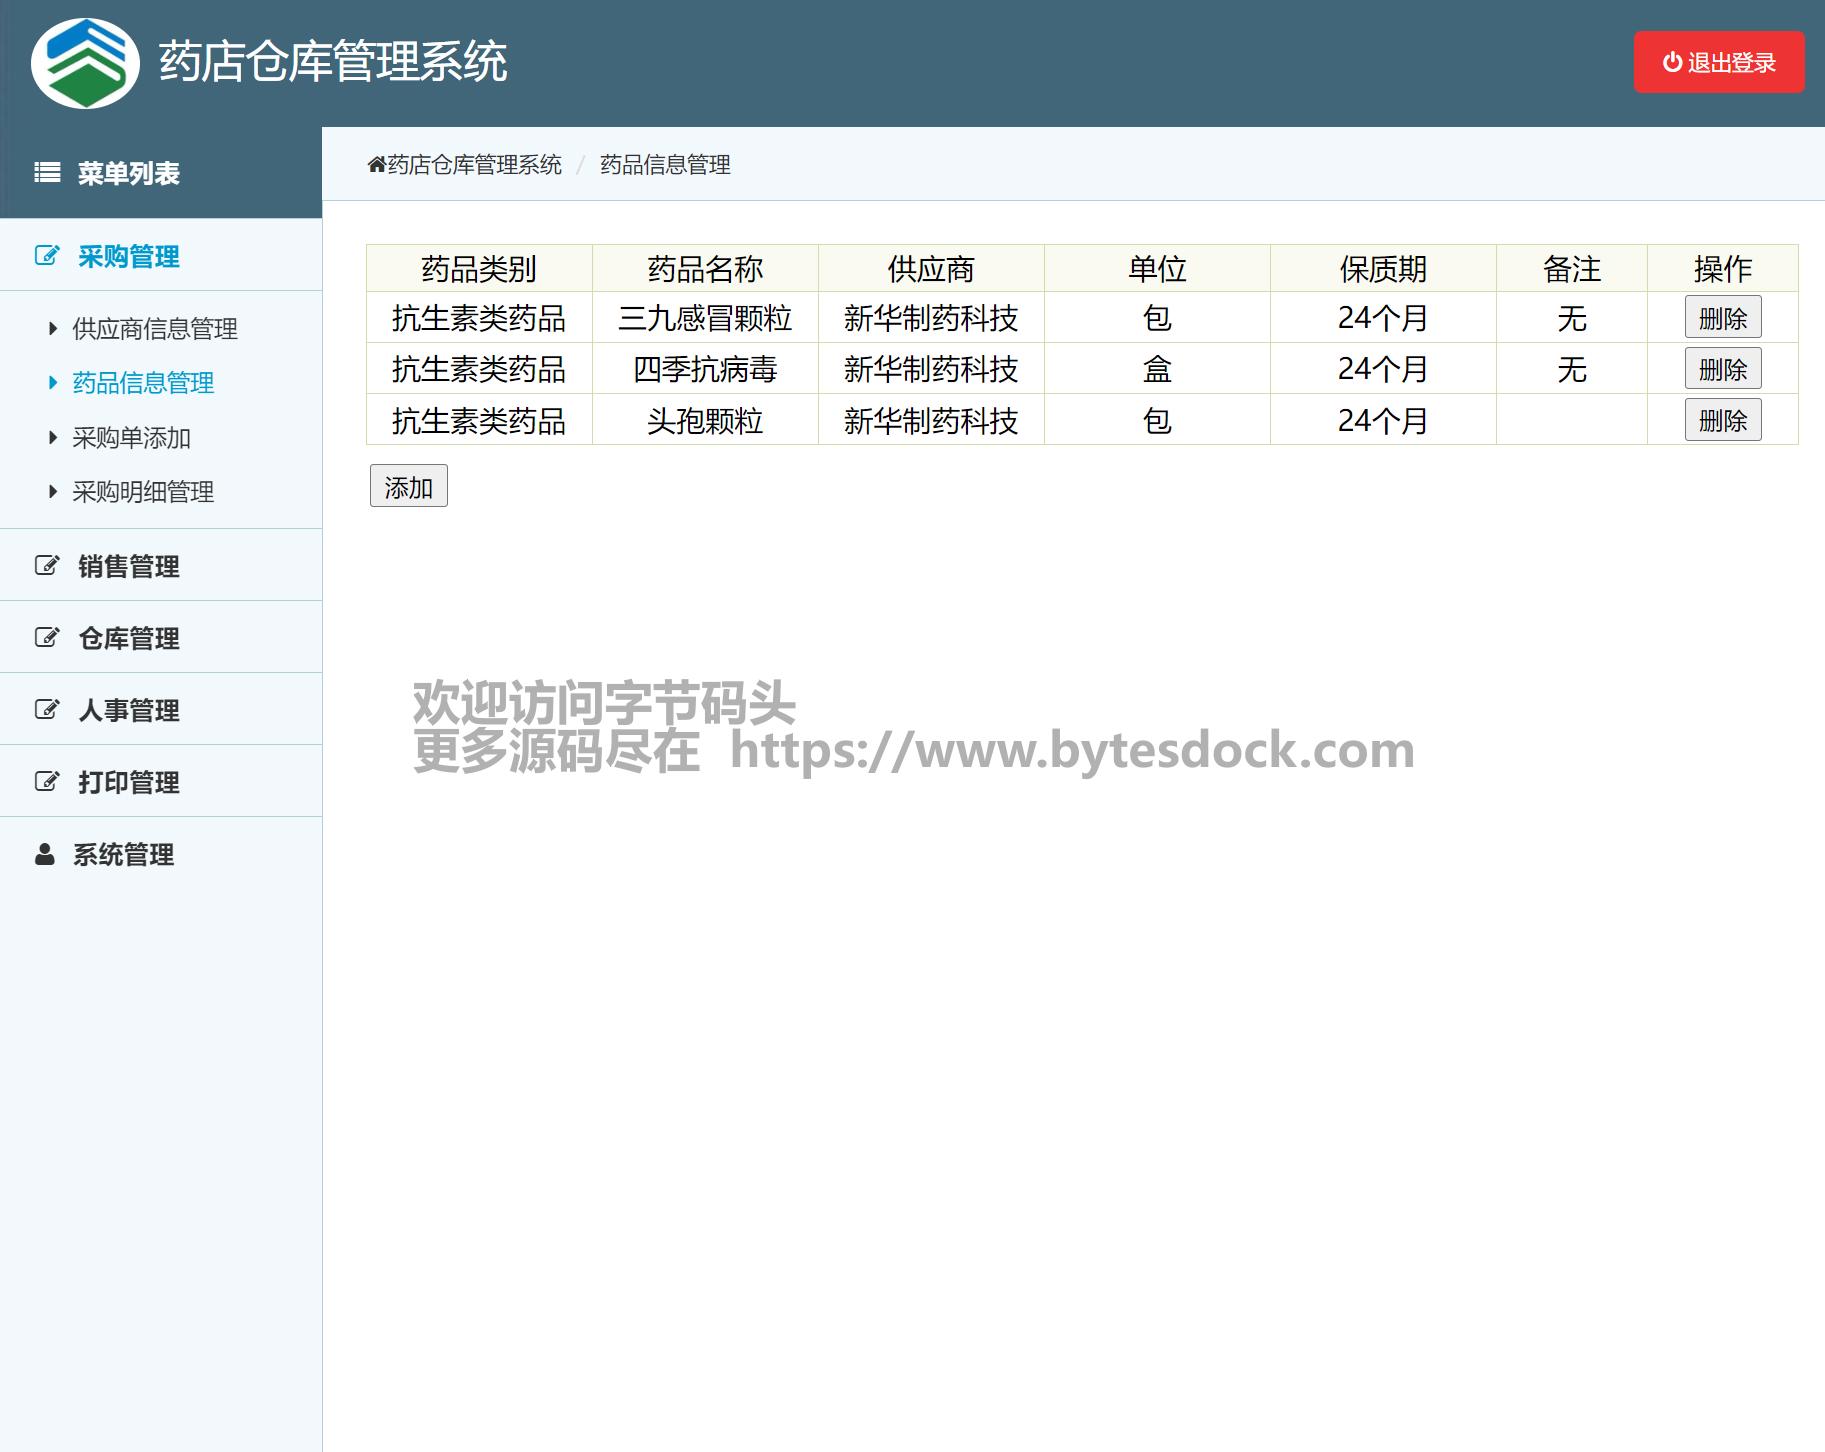This screenshot has width=1825, height=1452.
Task: Click the edit icon beside 销售管理
Action: 47,566
